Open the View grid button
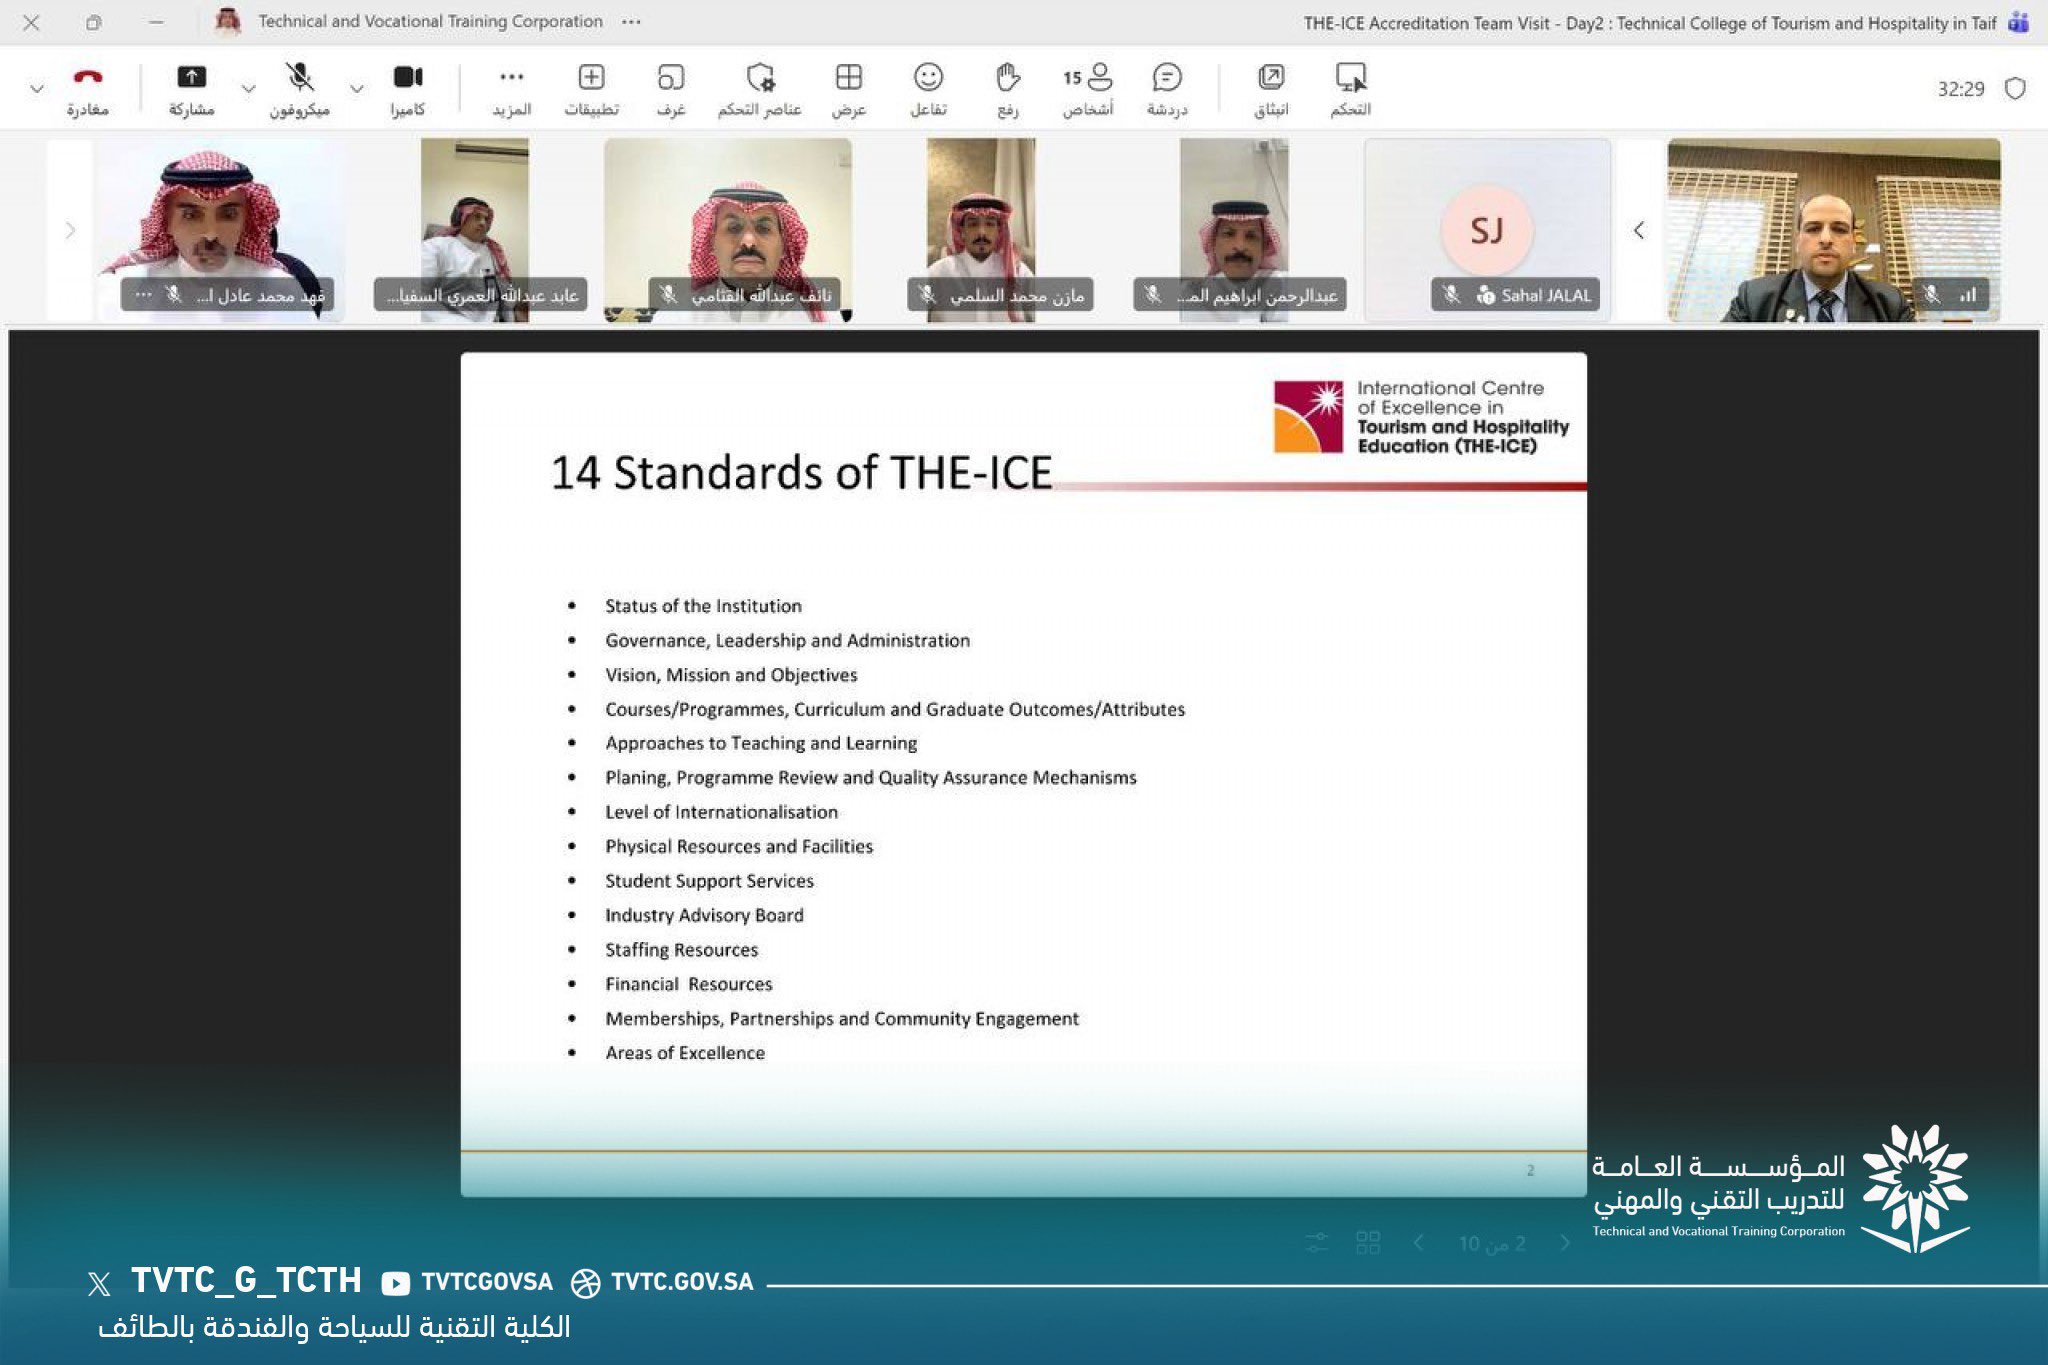This screenshot has height=1365, width=2048. (x=849, y=89)
